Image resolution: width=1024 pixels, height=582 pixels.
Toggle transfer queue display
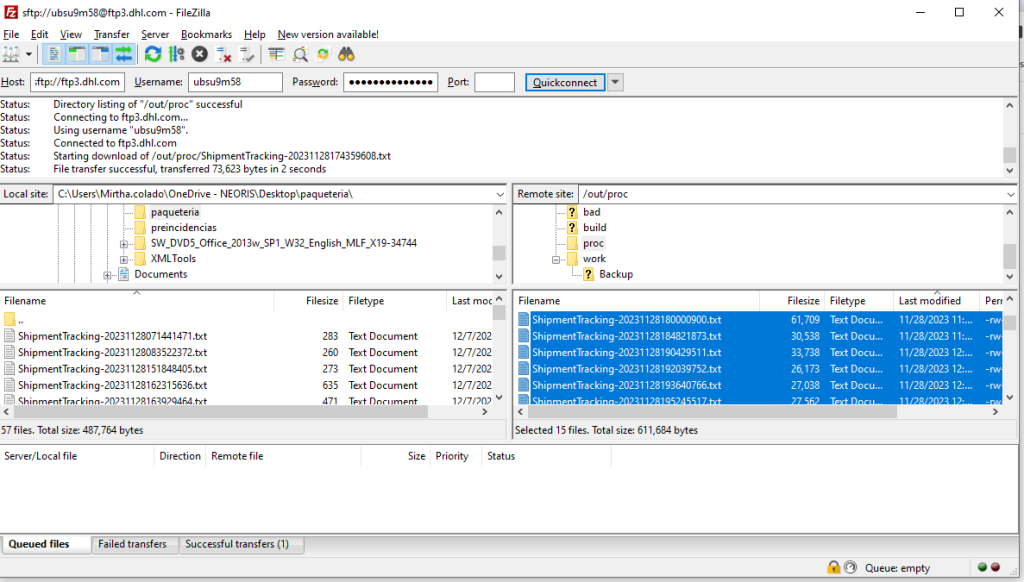coord(123,54)
